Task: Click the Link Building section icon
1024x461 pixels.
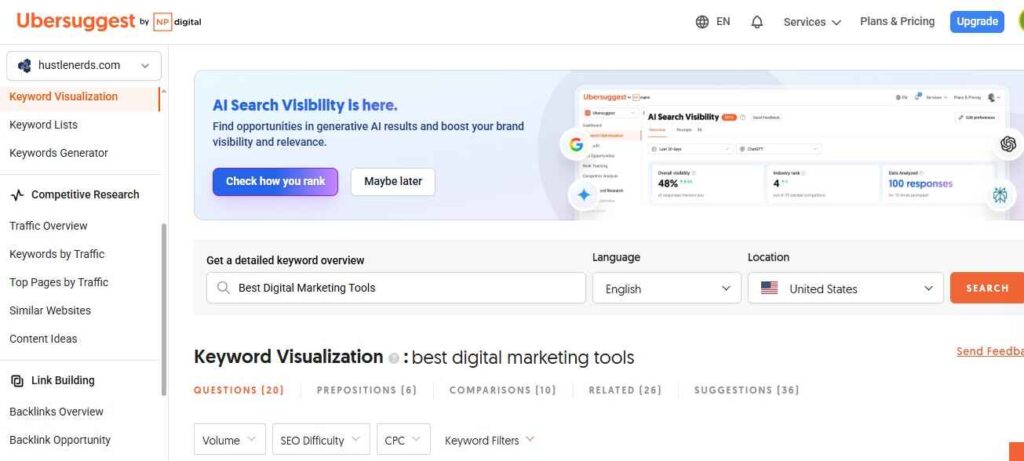Action: point(17,381)
